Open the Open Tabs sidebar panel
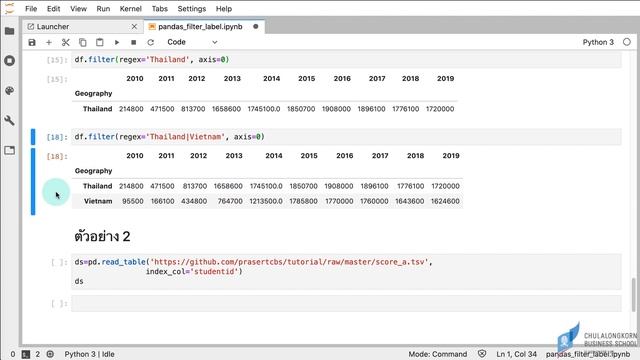The height and width of the screenshot is (360, 640). tap(9, 150)
